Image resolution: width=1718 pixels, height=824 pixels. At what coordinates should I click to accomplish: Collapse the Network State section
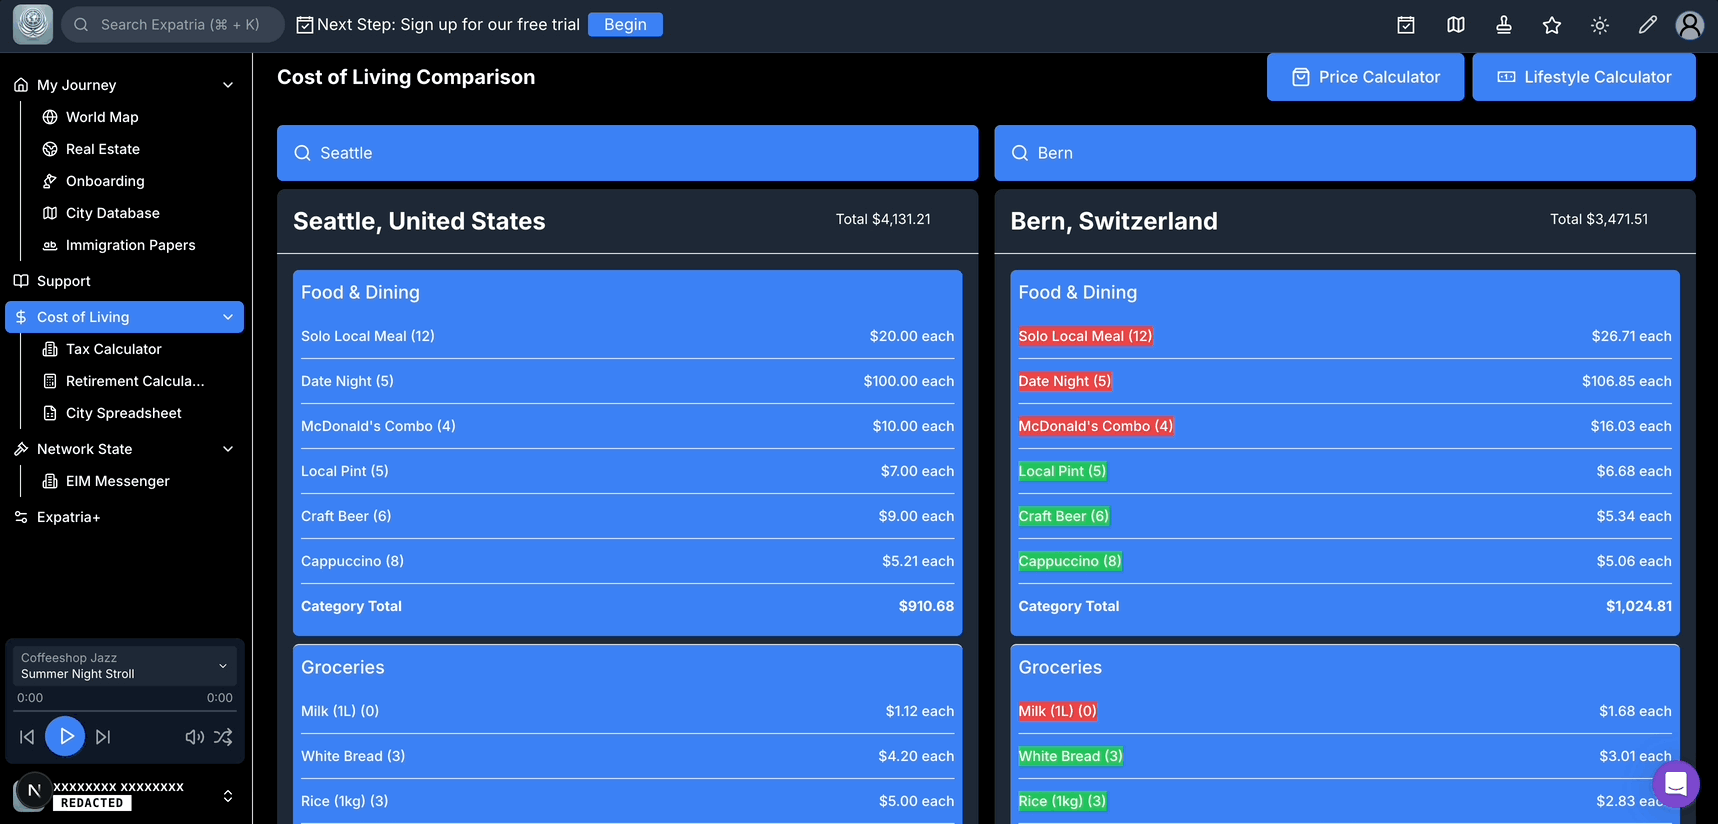coord(228,449)
